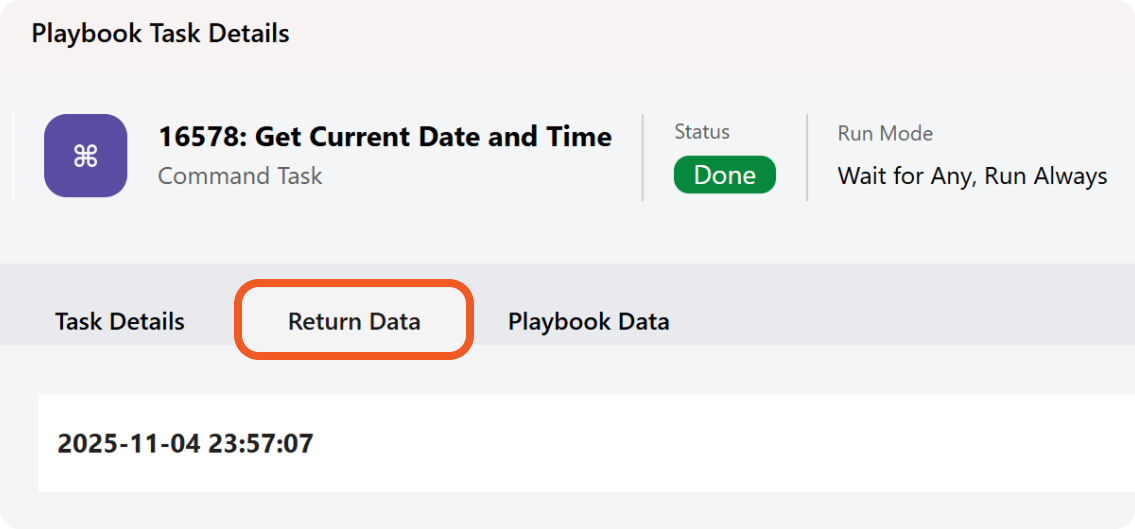Image resolution: width=1135 pixels, height=529 pixels.
Task: Click empty space in the white return data panel
Action: [x=700, y=443]
